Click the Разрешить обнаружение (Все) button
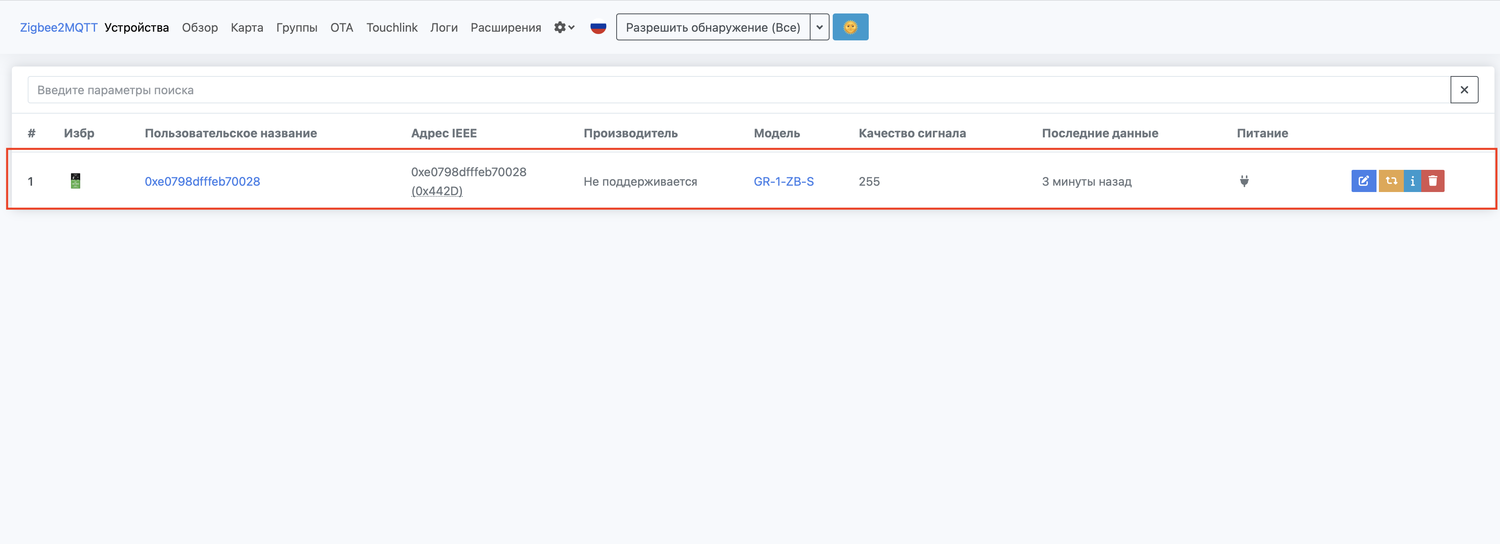This screenshot has height=544, width=1500. [712, 28]
